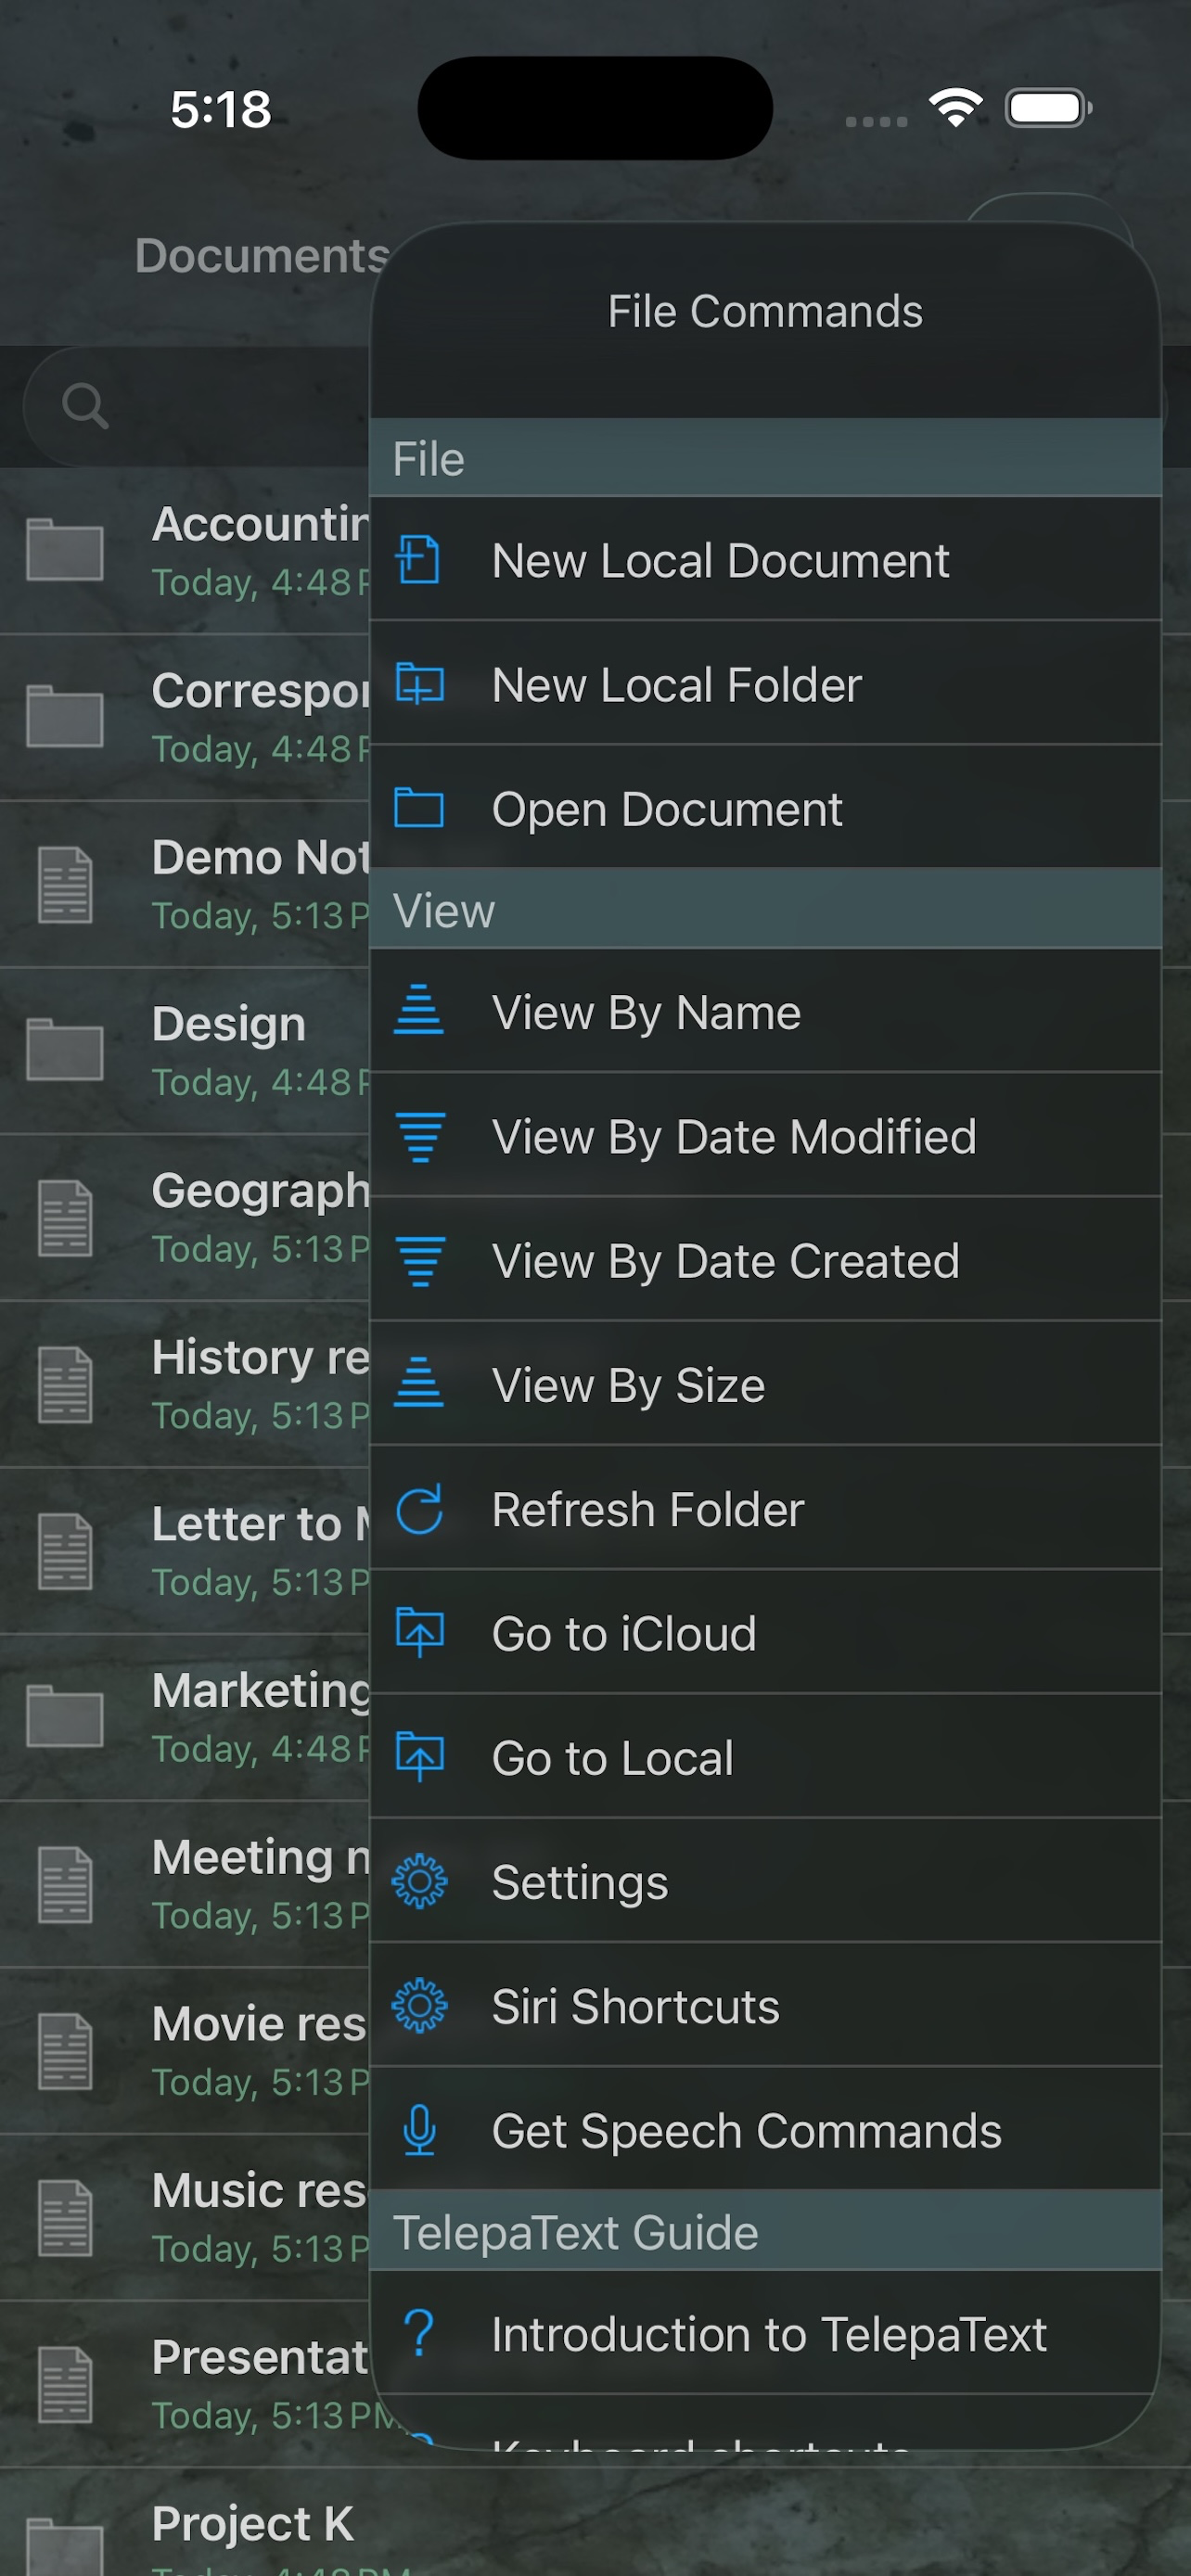Open the Design folder row

coord(185,1050)
